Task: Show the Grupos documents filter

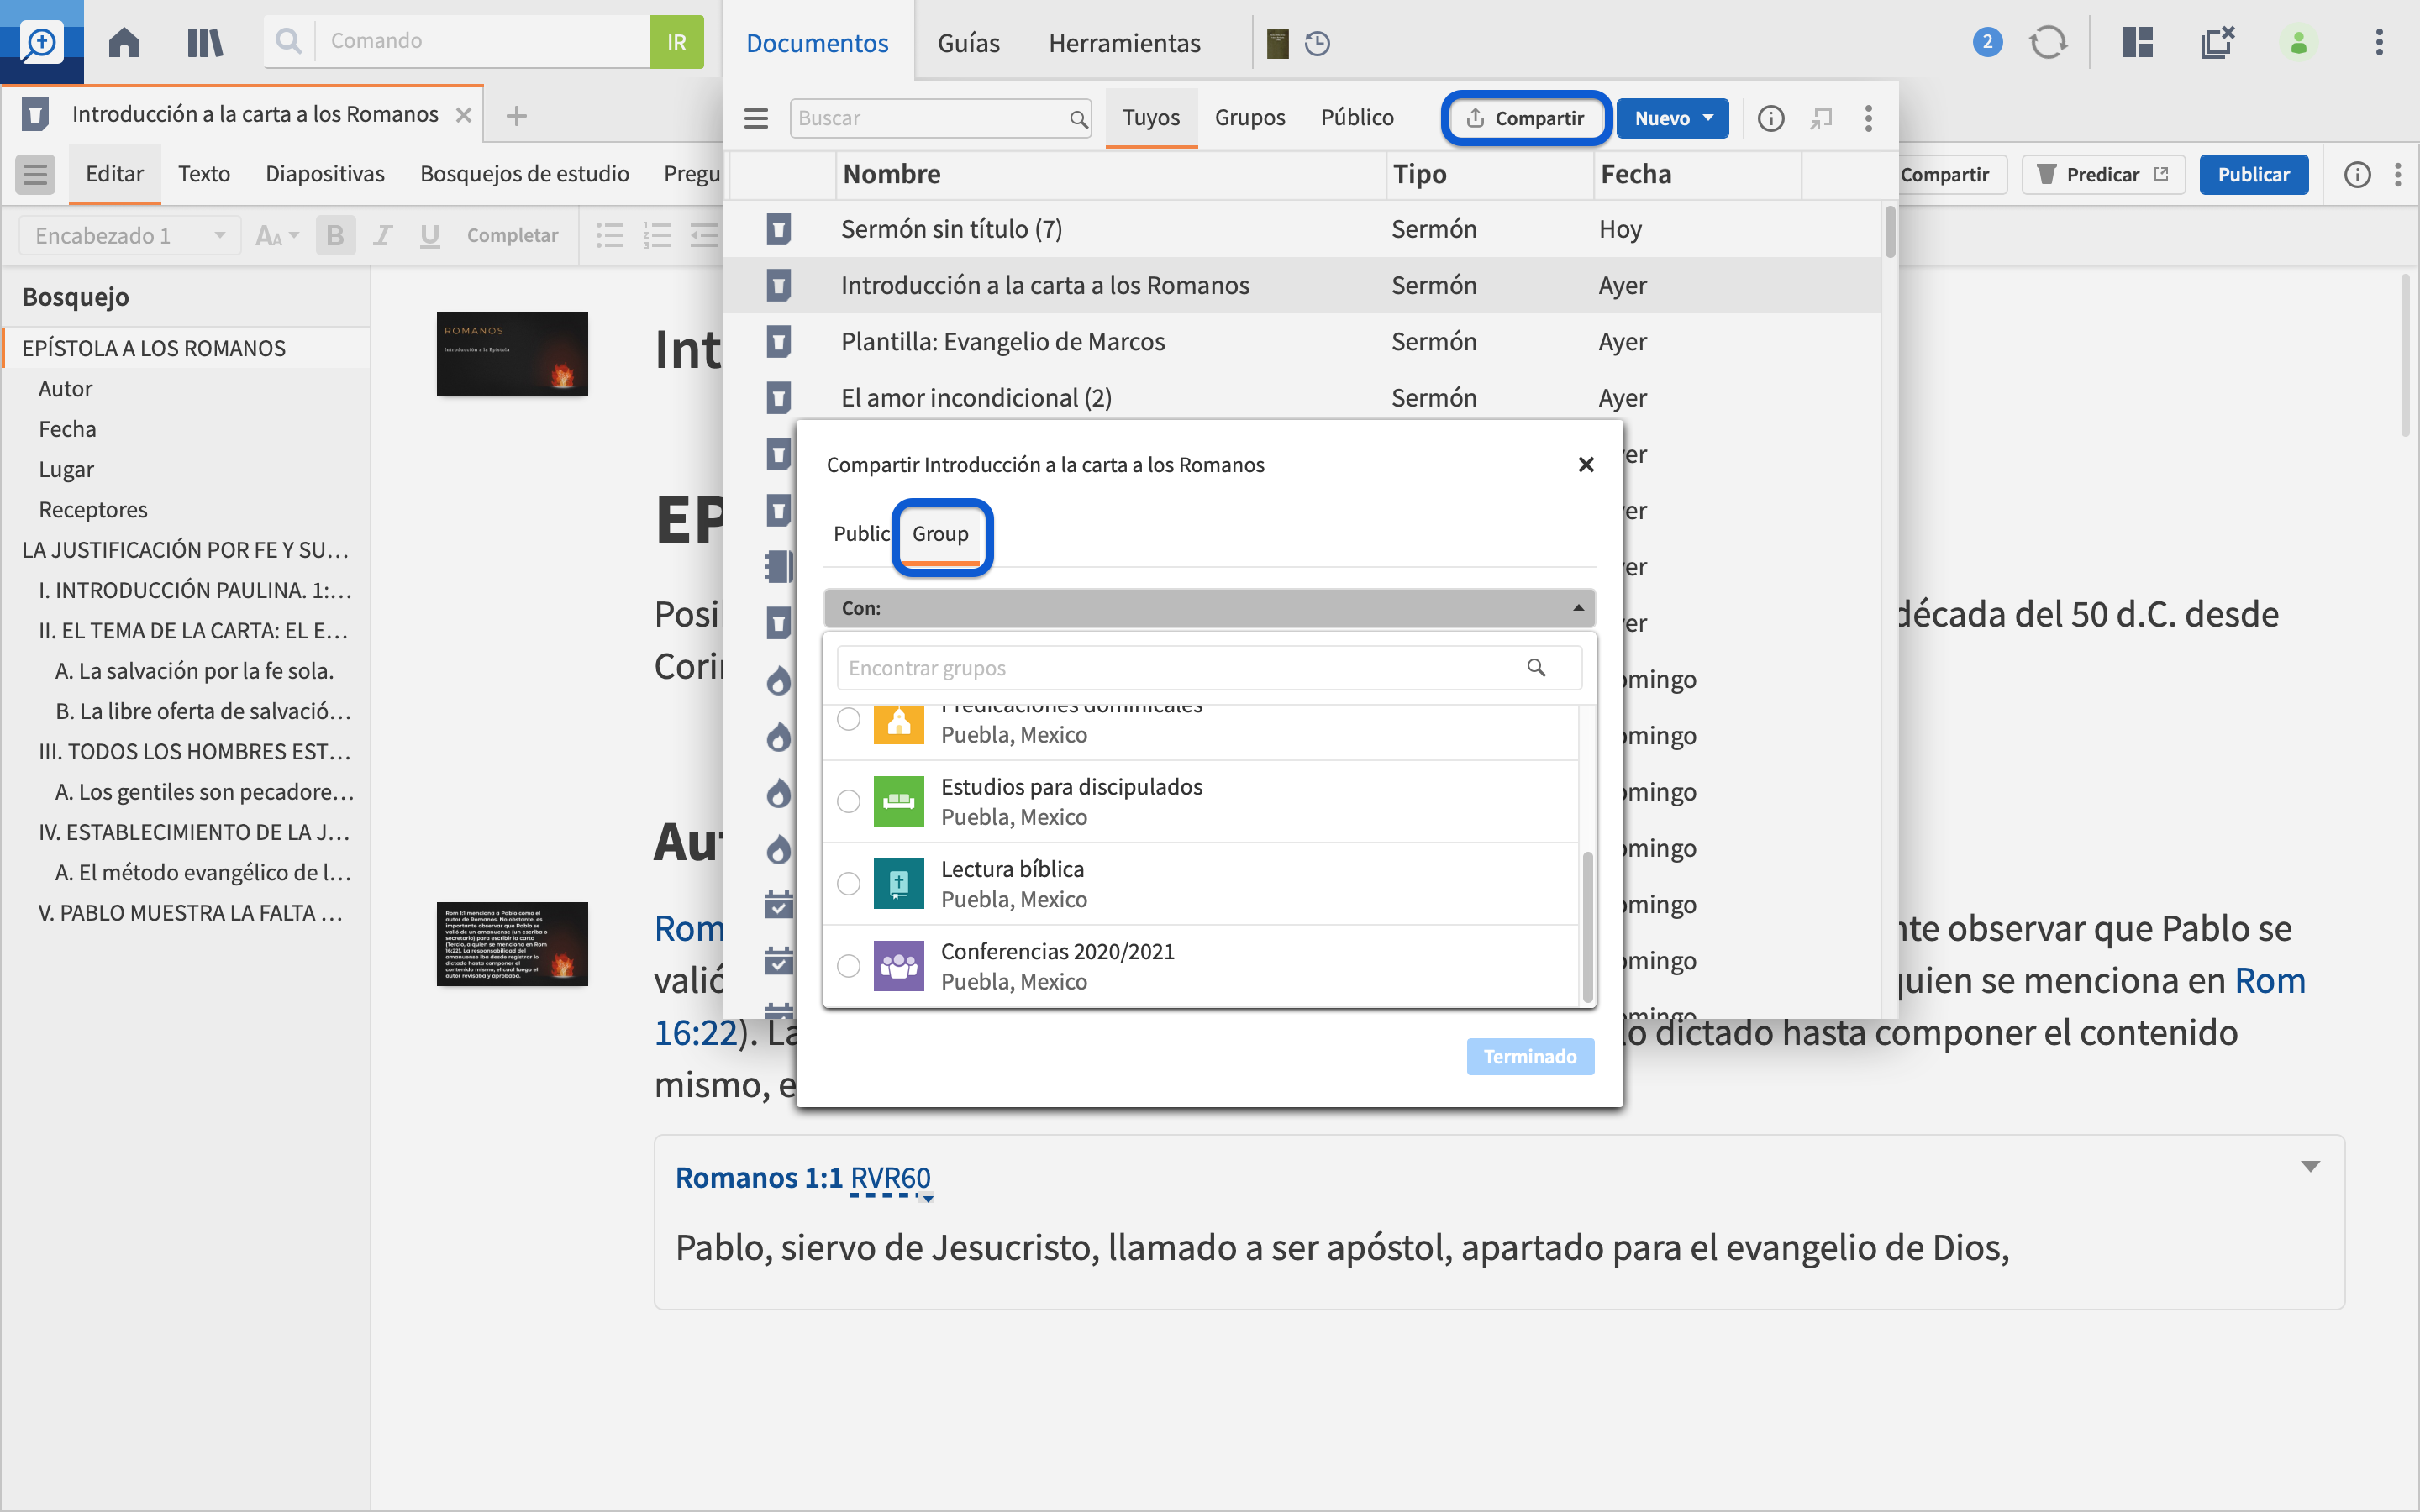Action: [x=1250, y=118]
